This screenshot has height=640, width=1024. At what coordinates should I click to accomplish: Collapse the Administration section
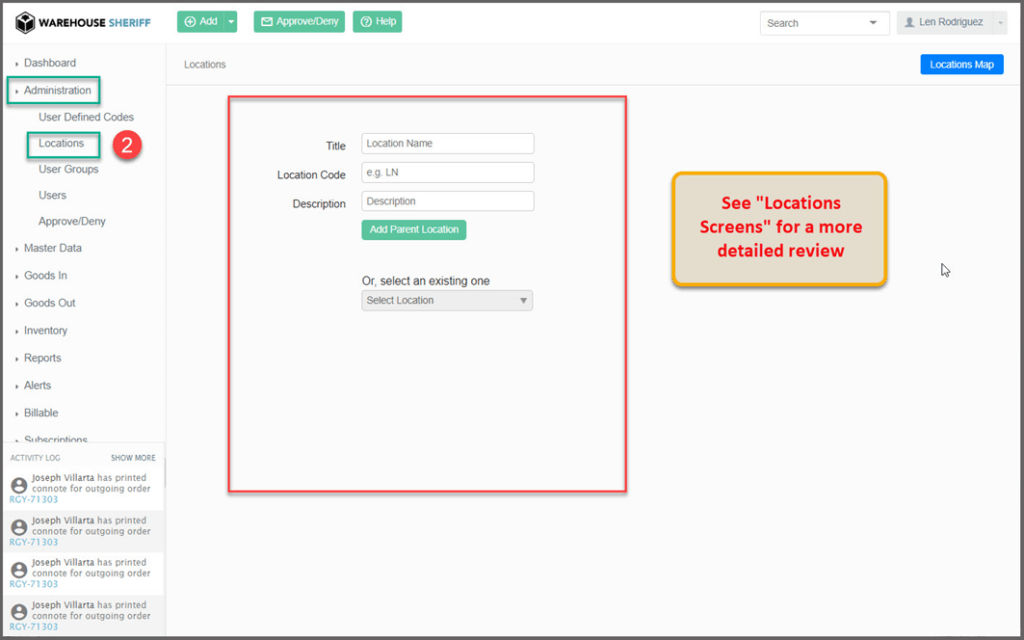click(57, 90)
